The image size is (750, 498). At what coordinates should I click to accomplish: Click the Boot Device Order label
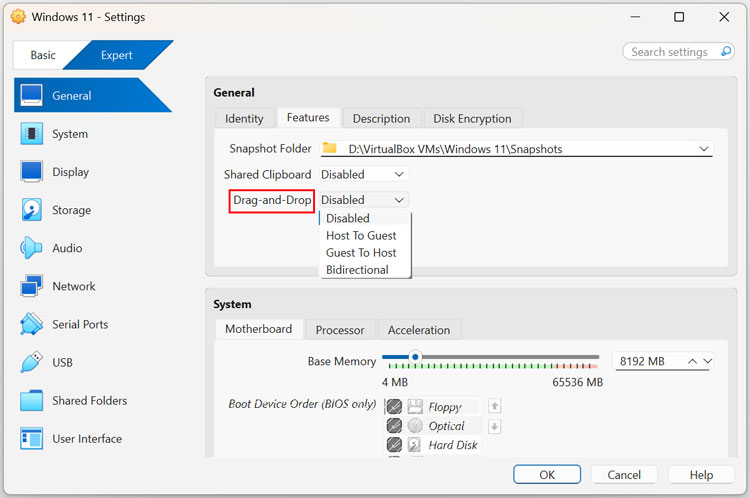(x=302, y=404)
